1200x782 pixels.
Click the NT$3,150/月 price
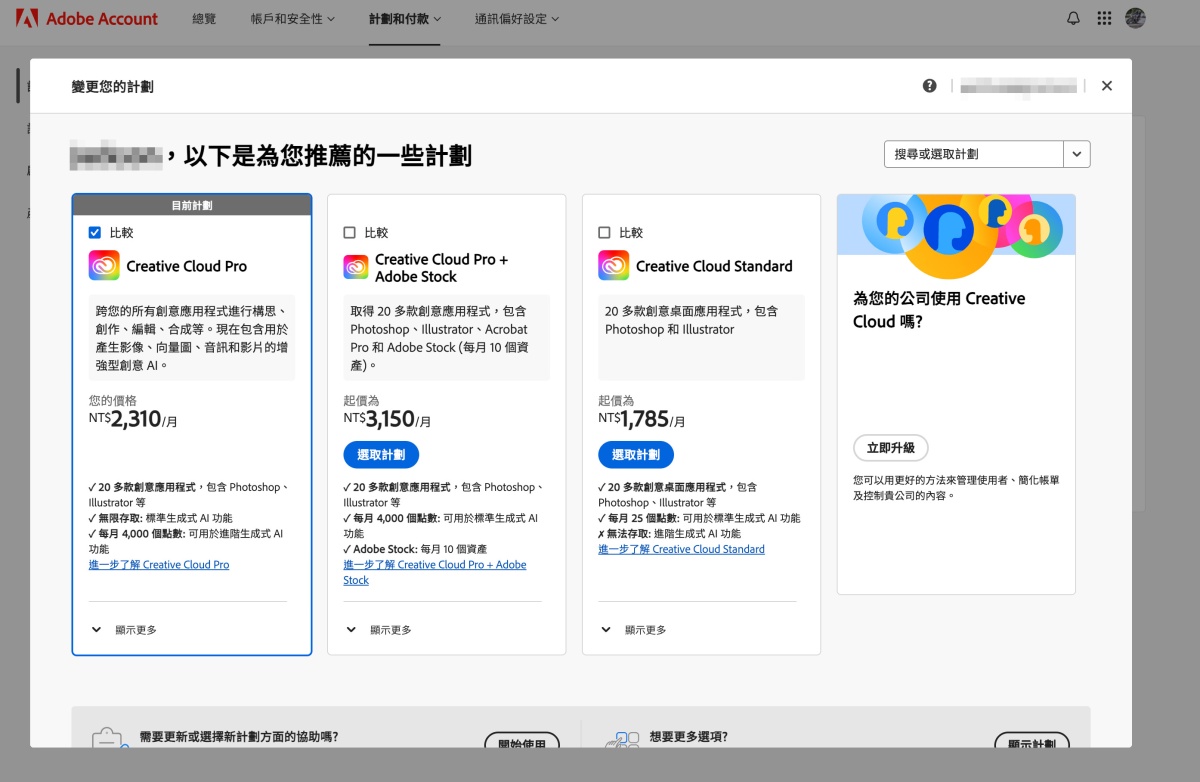(388, 419)
